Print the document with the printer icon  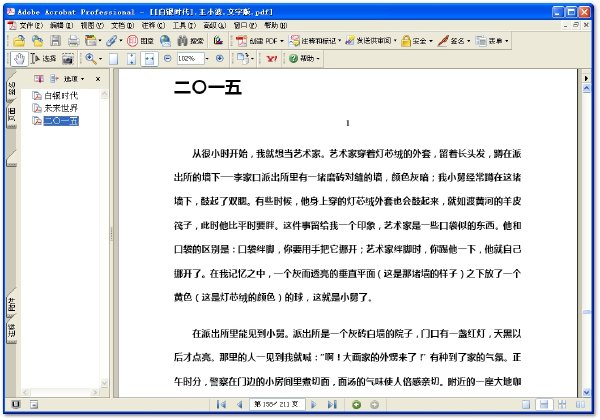tap(73, 41)
